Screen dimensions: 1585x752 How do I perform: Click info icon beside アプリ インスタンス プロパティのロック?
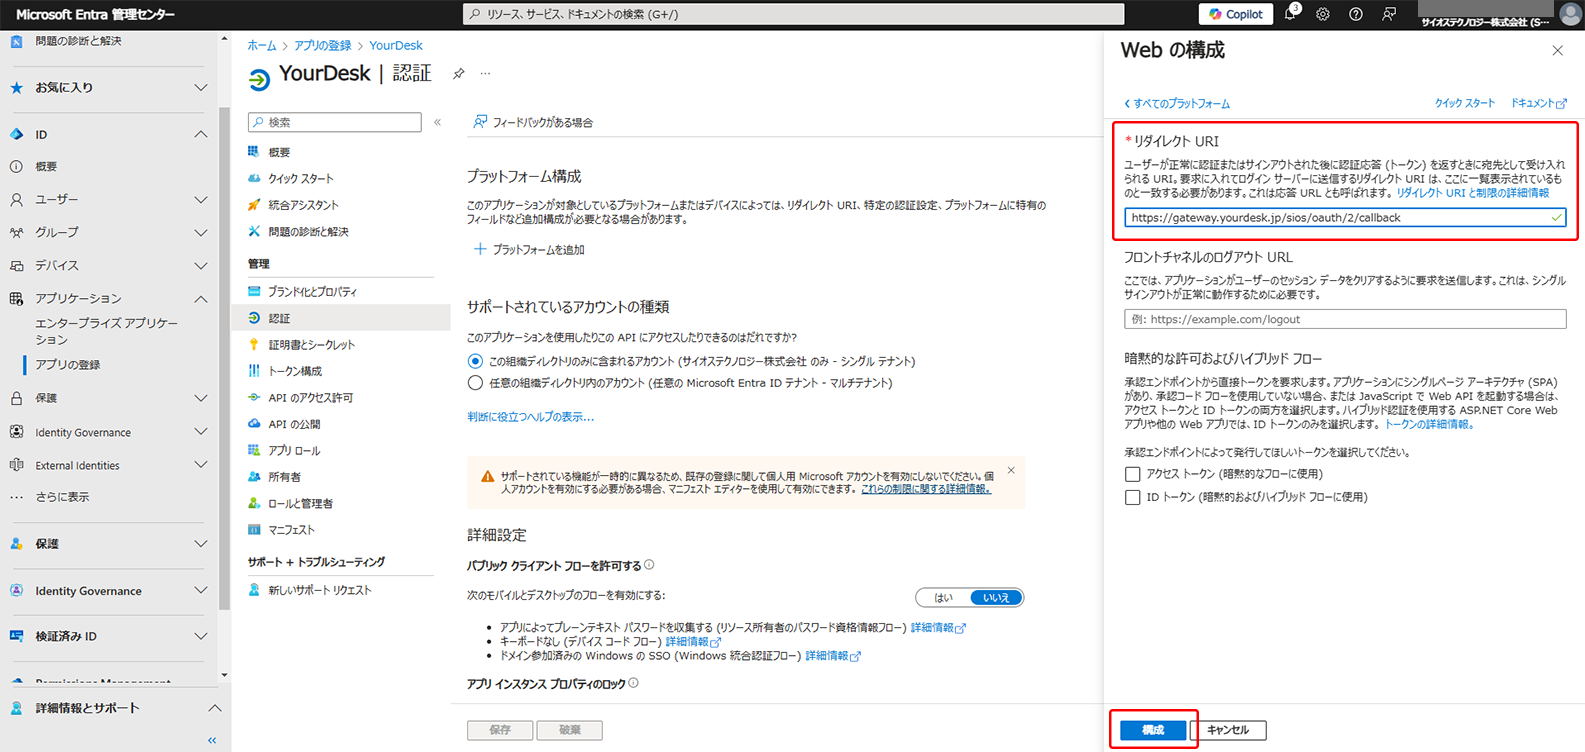(x=633, y=683)
